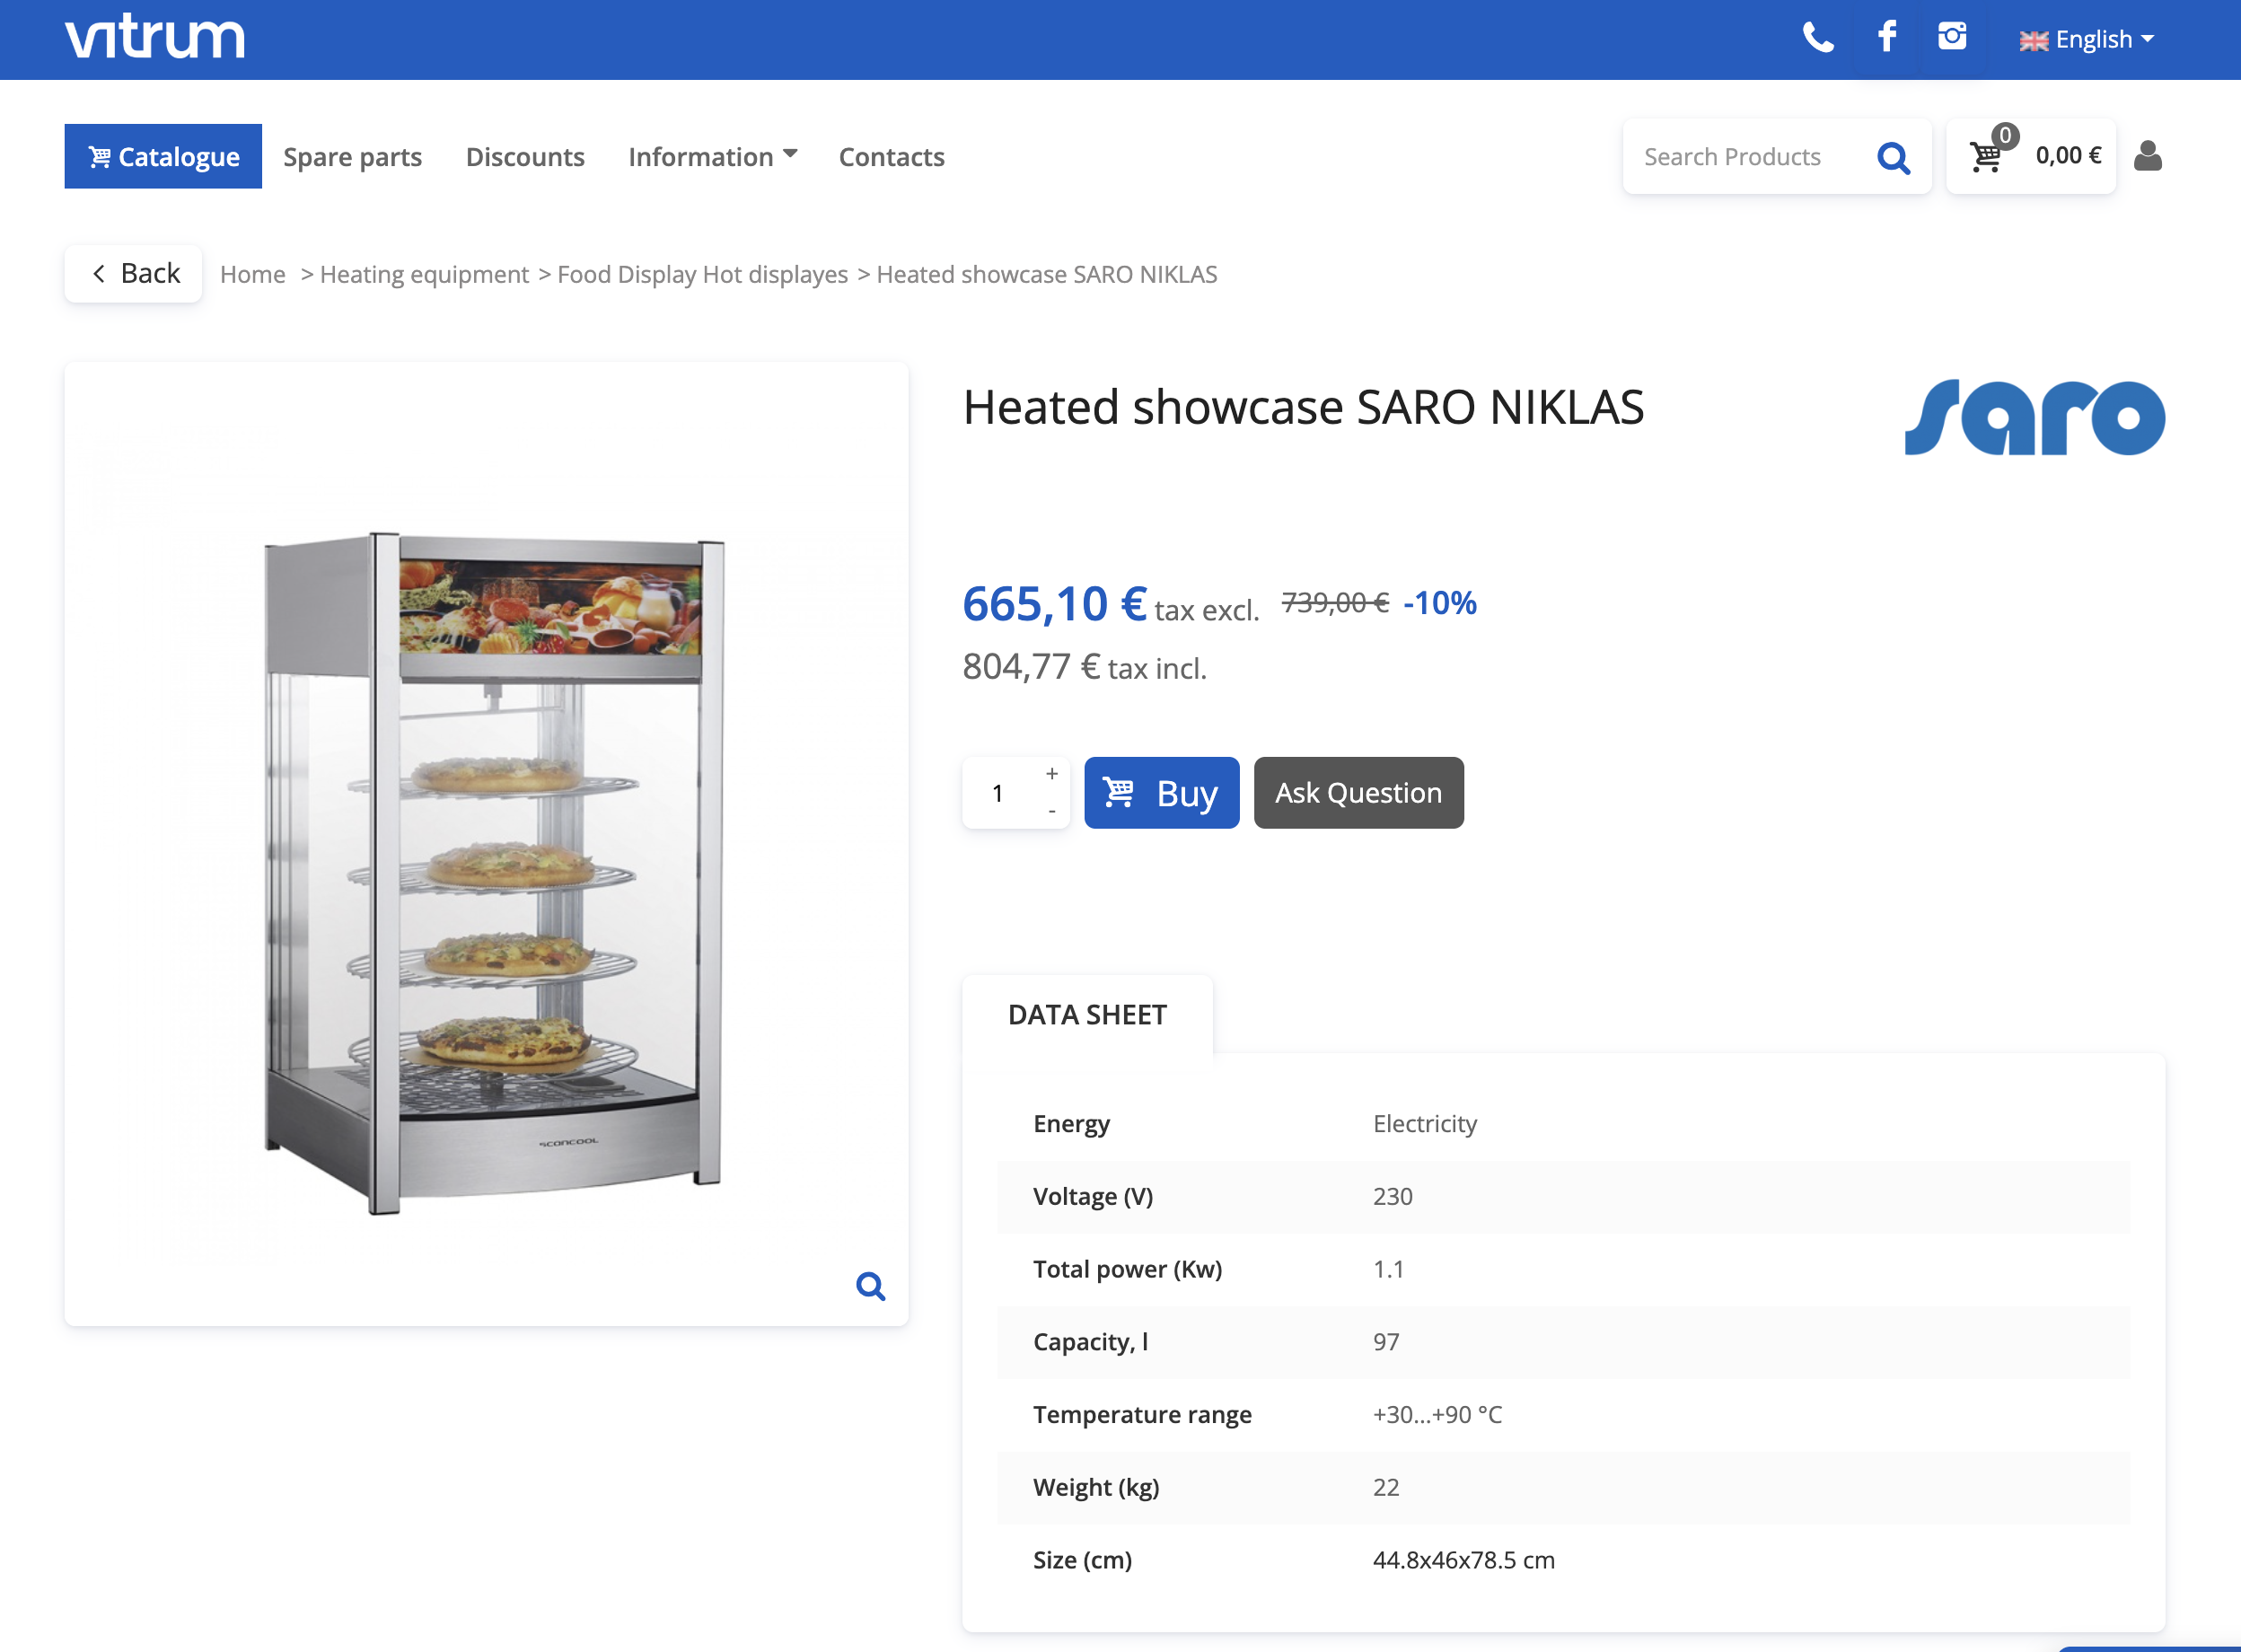Viewport: 2241px width, 1652px height.
Task: Open the Instagram icon link
Action: pos(1952,36)
